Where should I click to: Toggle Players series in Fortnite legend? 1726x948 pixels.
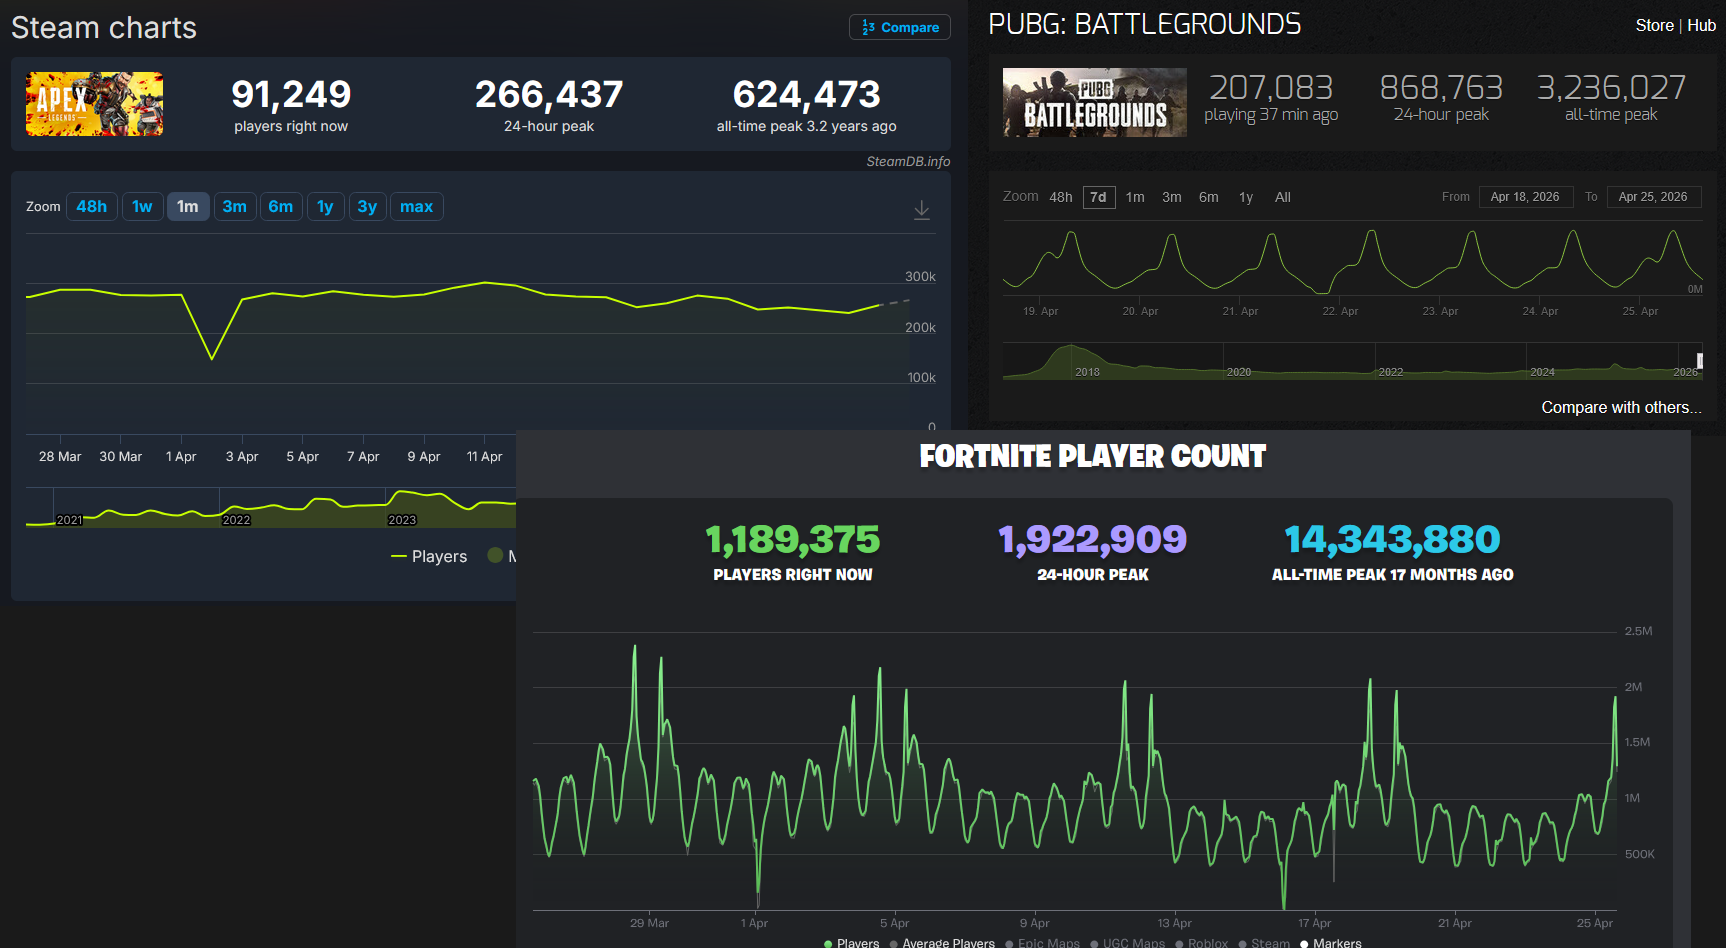[852, 943]
